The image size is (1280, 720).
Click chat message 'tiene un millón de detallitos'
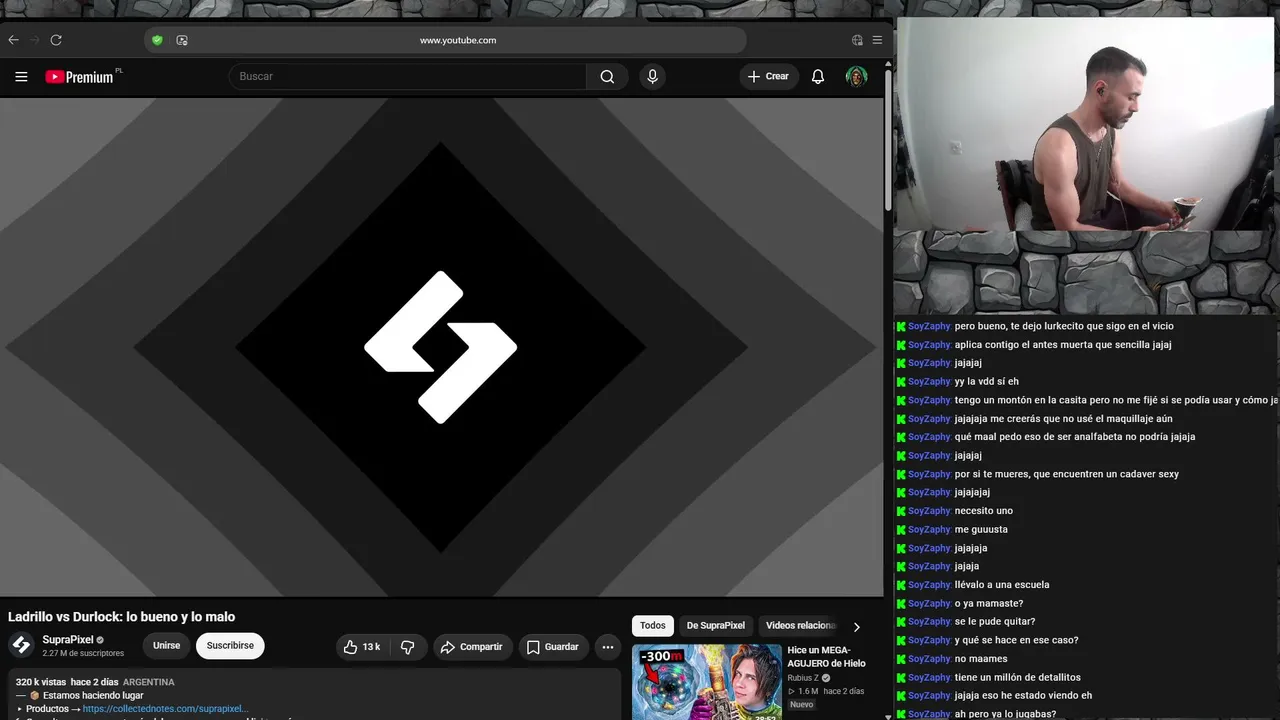pyautogui.click(x=1017, y=677)
